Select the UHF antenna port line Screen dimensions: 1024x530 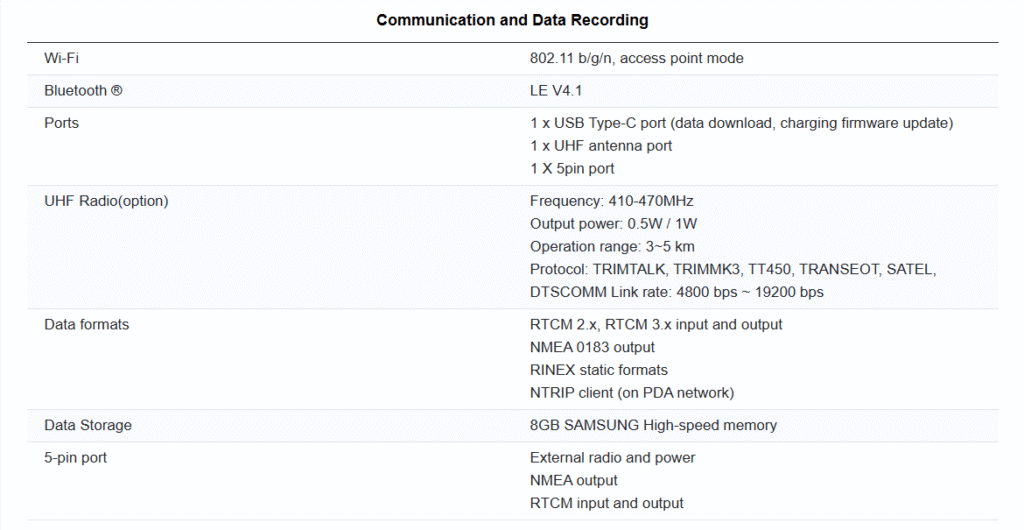(x=601, y=146)
